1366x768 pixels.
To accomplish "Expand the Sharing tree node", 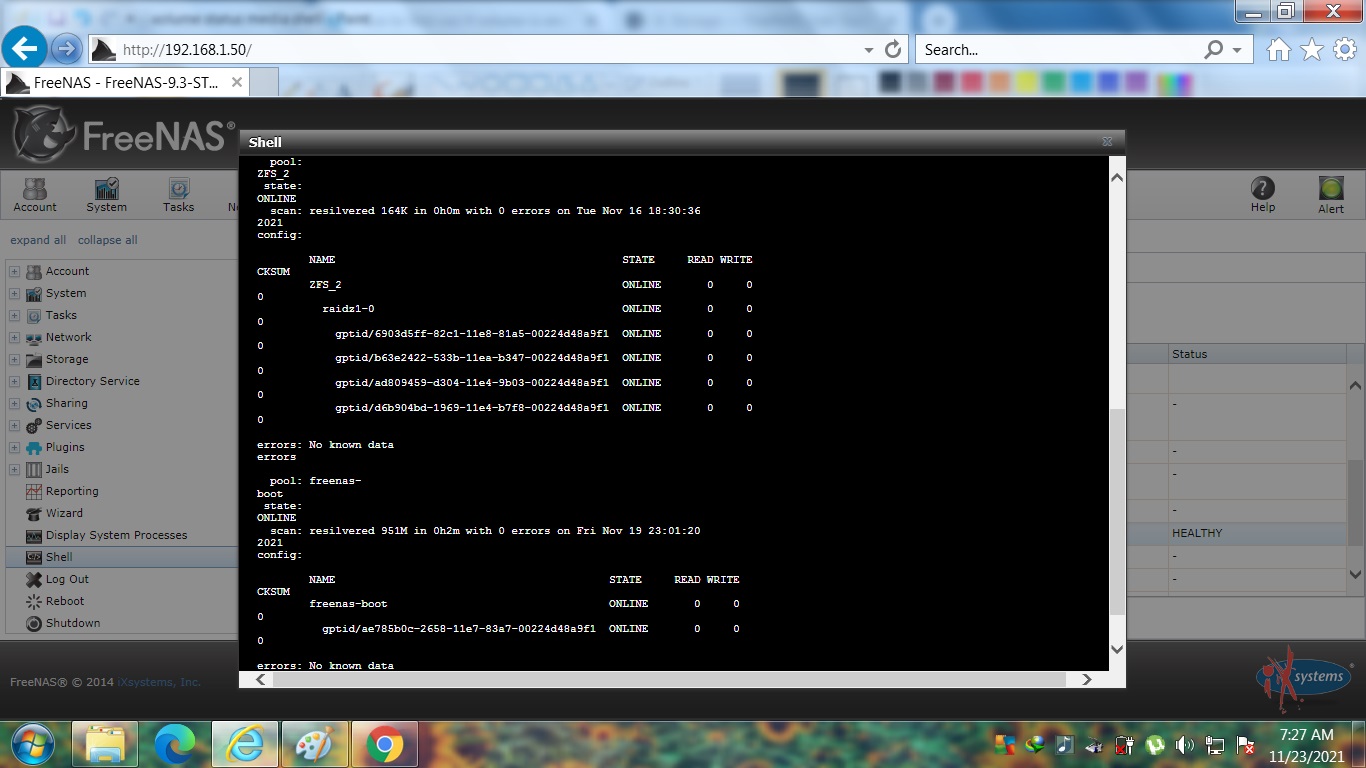I will 14,403.
